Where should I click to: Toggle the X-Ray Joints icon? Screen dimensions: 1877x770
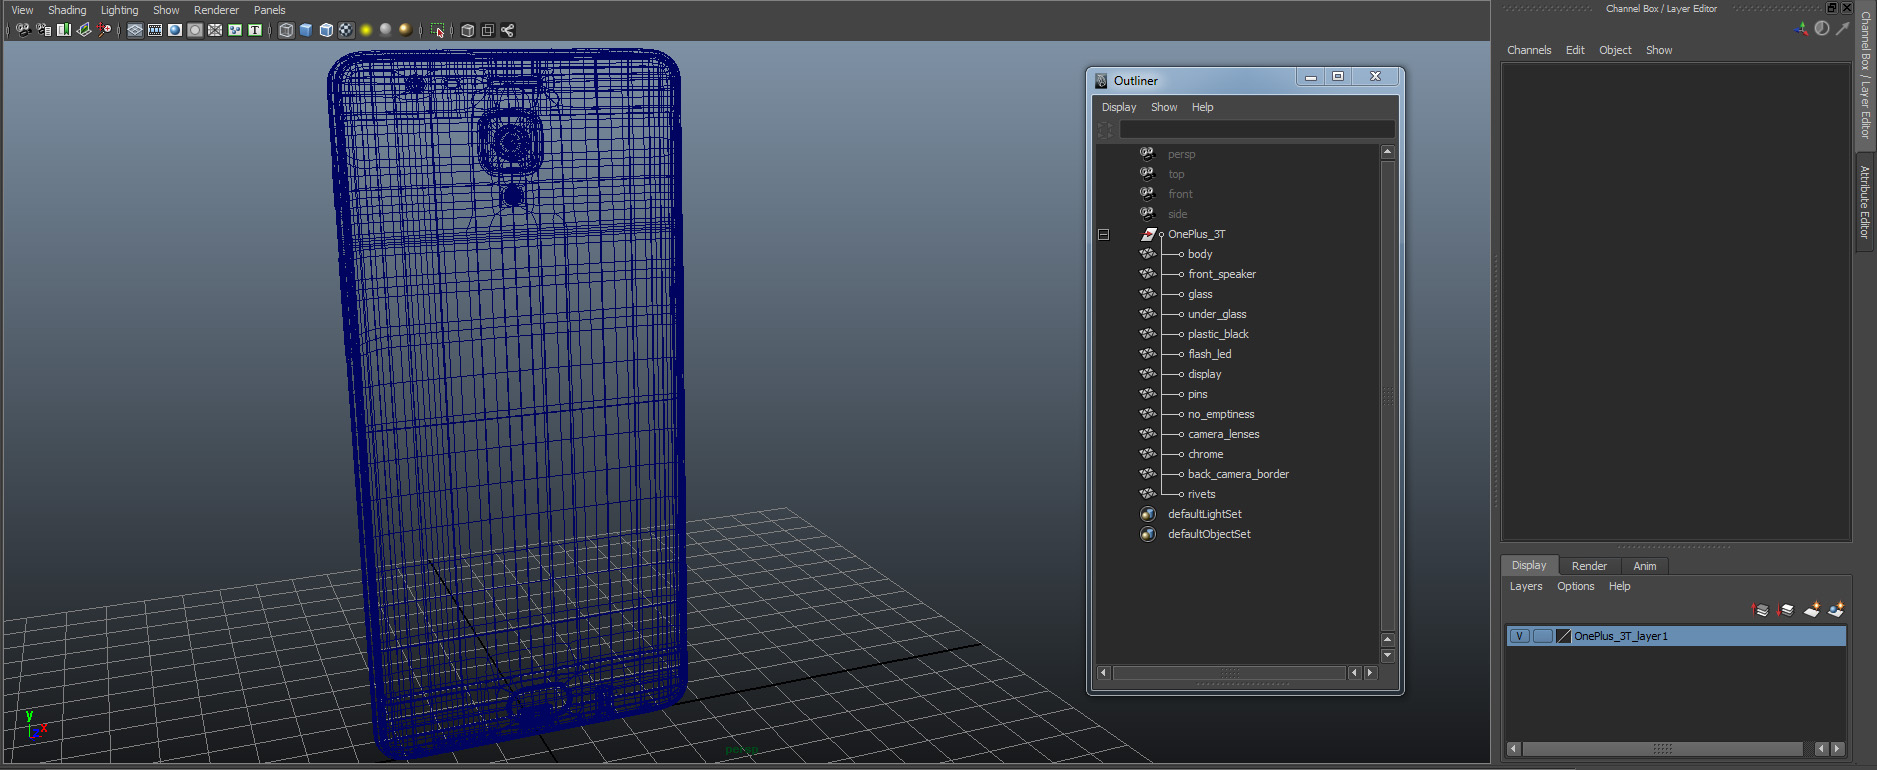pos(508,30)
